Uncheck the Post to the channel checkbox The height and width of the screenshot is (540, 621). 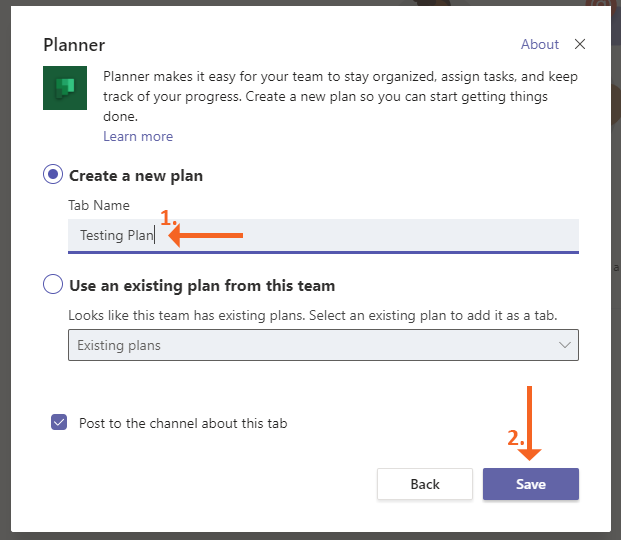59,423
